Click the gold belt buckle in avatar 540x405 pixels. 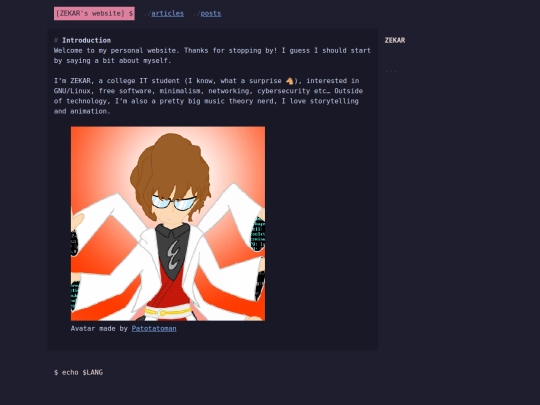coord(162,313)
